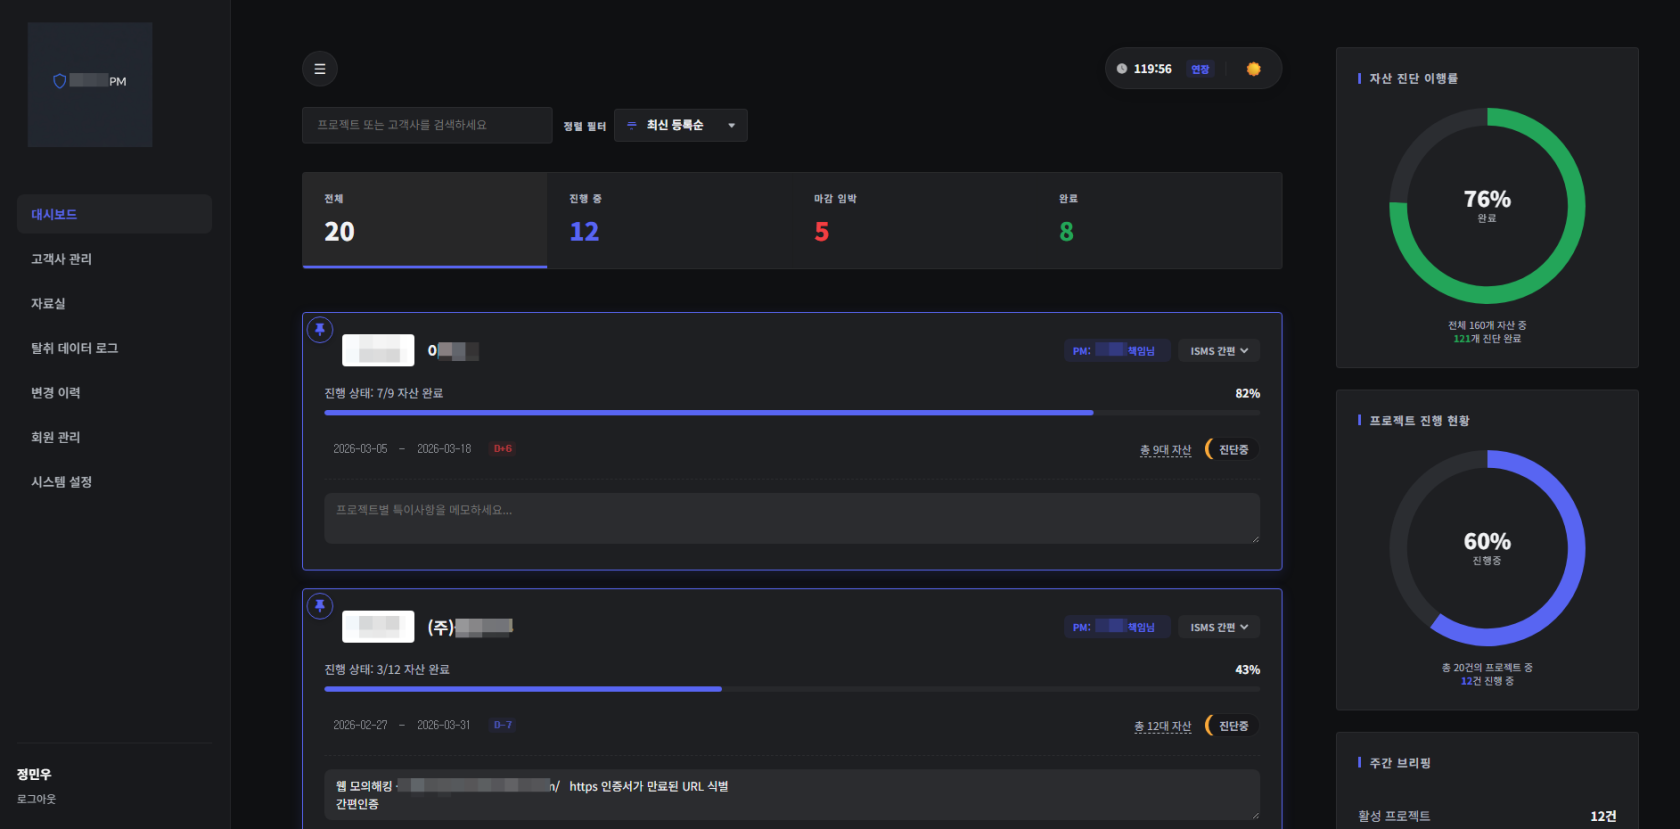The image size is (1680, 829).
Task: Click the hamburger menu icon
Action: [x=320, y=69]
